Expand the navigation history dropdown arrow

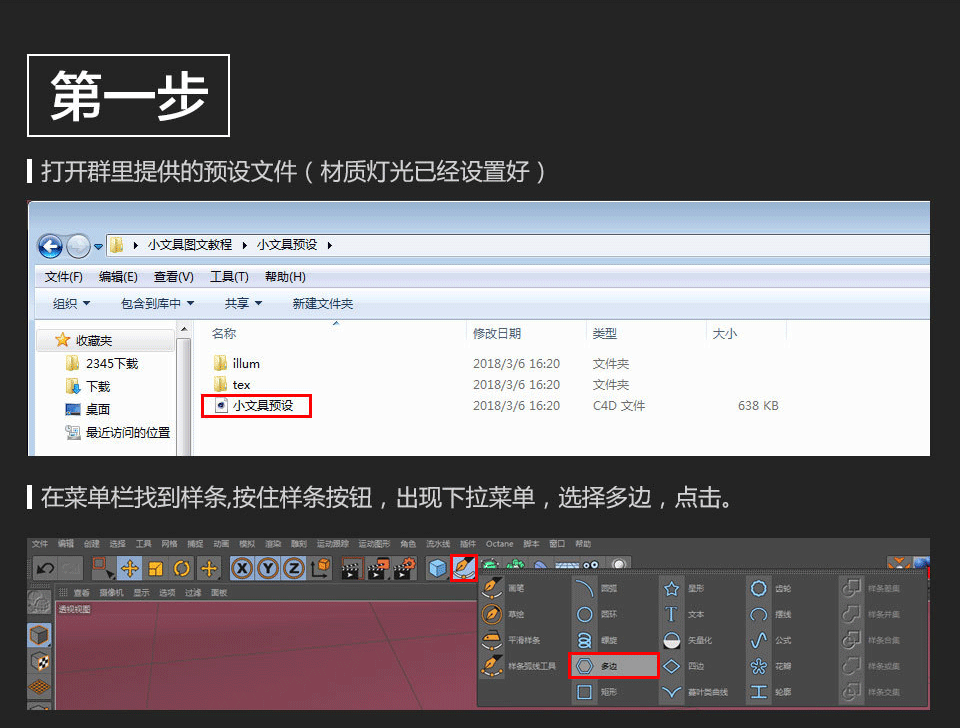coord(100,244)
